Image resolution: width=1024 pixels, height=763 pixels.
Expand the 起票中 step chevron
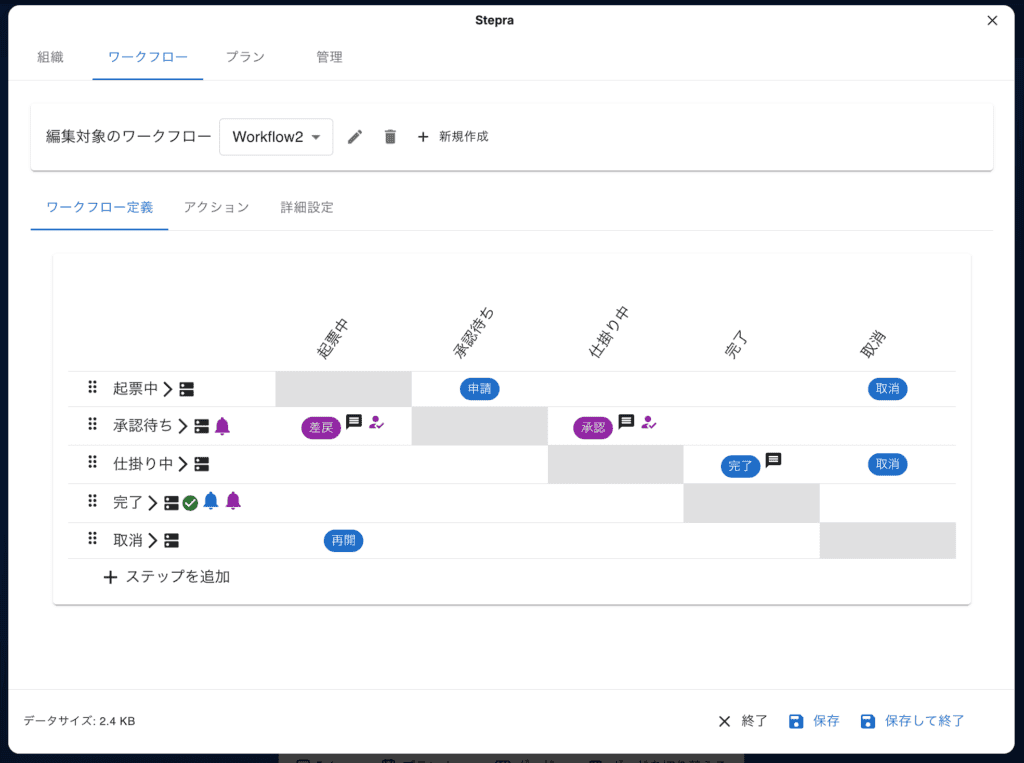tap(168, 389)
